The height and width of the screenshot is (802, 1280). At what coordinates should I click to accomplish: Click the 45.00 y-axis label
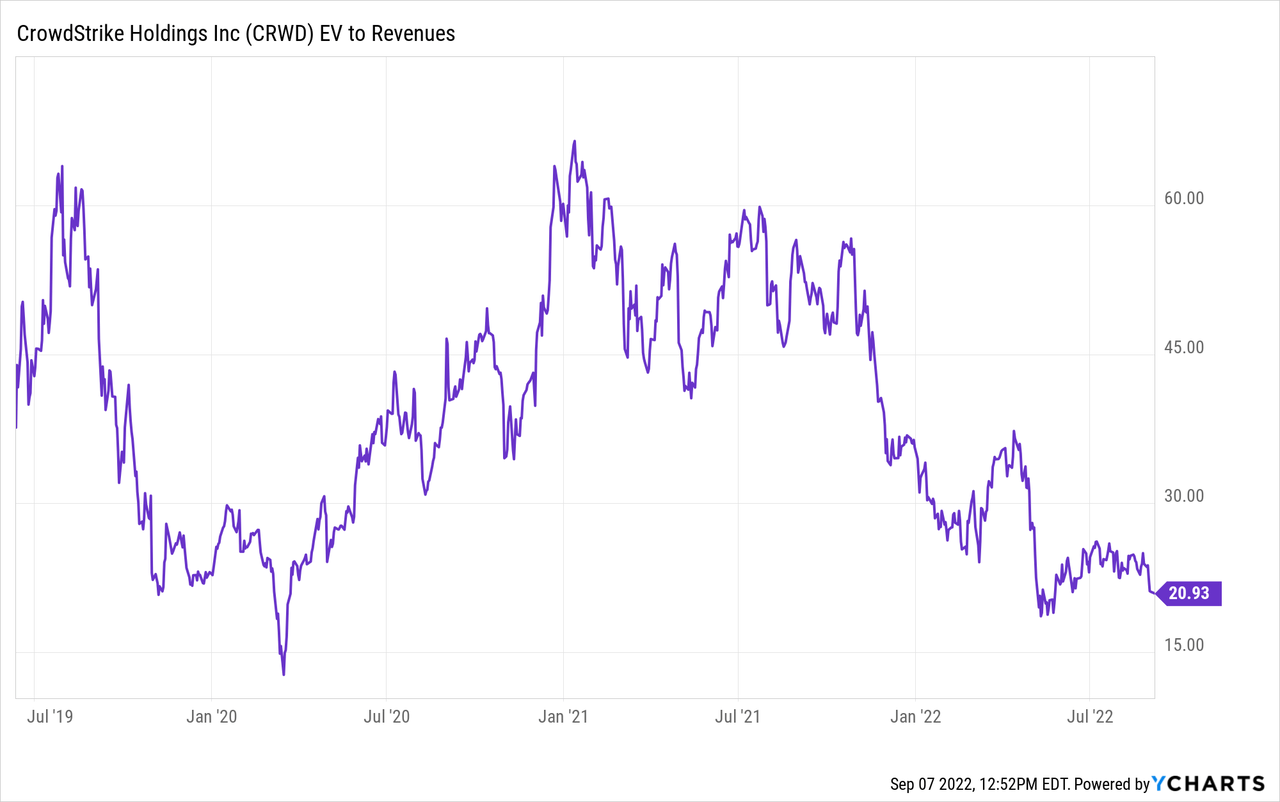(x=1184, y=347)
